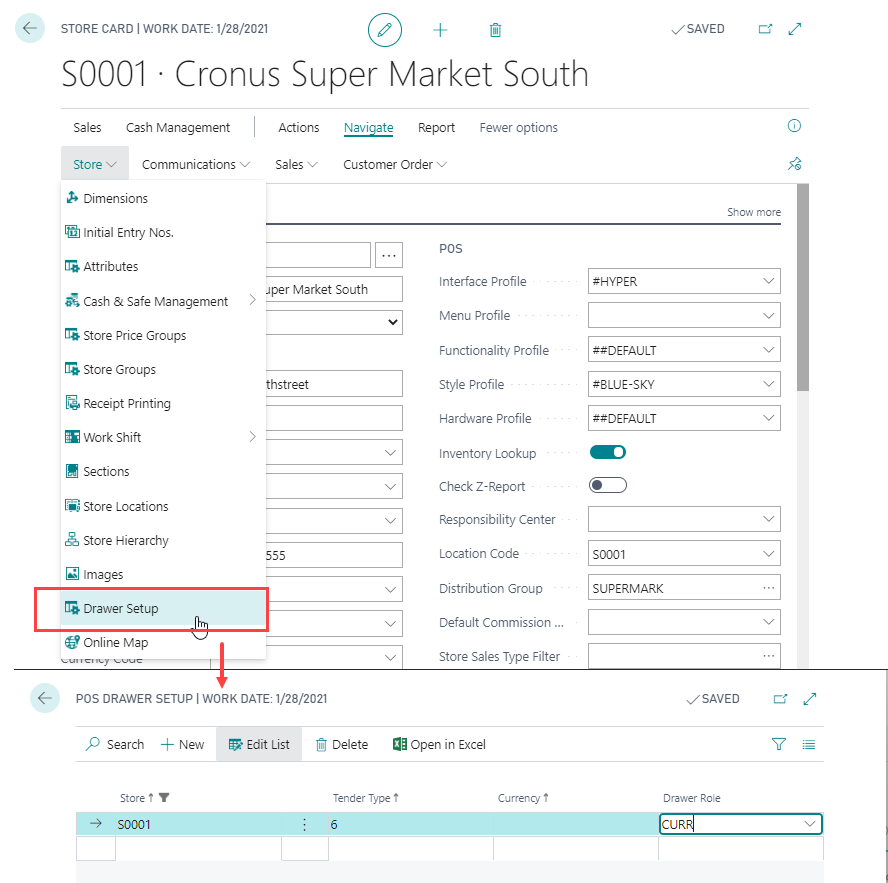Open POS Drawer Setup in a new window

pos(780,699)
